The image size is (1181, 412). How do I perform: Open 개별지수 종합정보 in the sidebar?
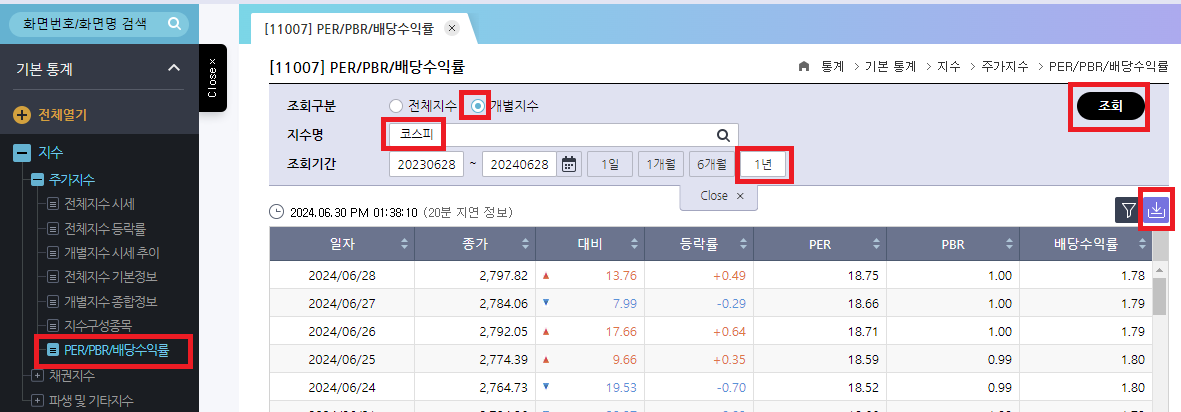click(111, 301)
